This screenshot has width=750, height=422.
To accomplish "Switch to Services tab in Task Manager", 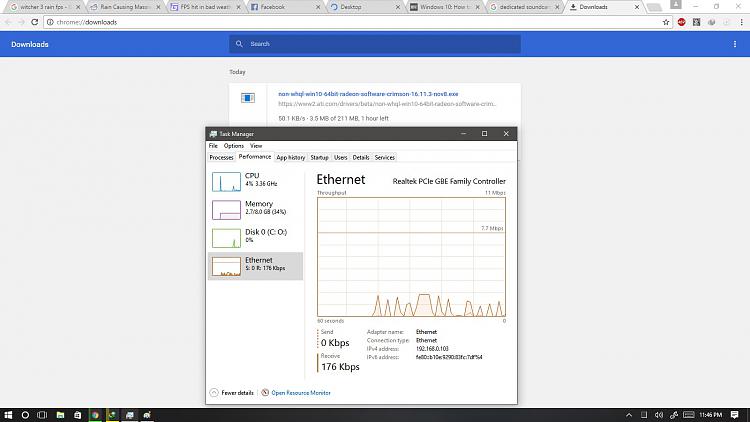I will click(x=385, y=157).
